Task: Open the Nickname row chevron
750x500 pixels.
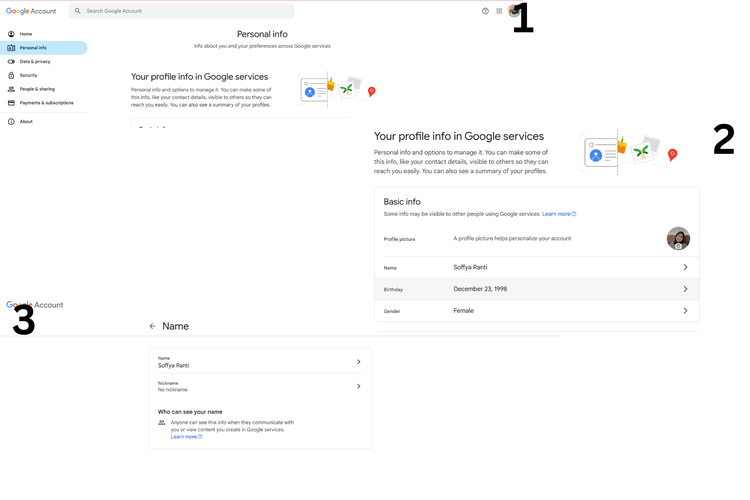Action: click(358, 386)
